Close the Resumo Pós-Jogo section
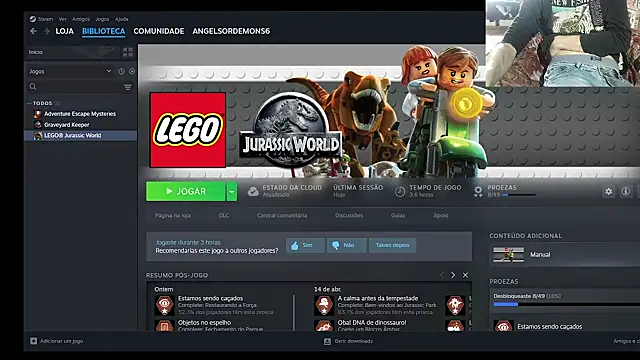This screenshot has height=360, width=640. tap(465, 275)
